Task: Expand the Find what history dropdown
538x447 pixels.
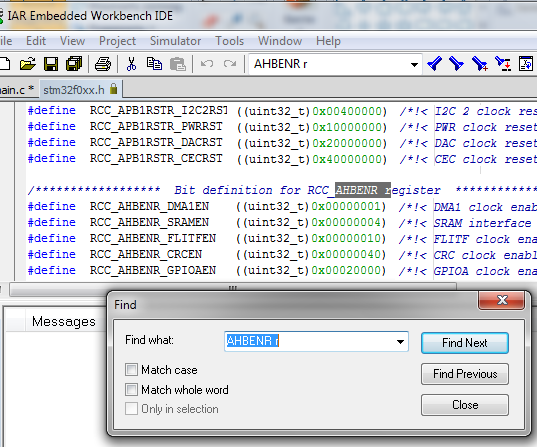Action: [400, 342]
